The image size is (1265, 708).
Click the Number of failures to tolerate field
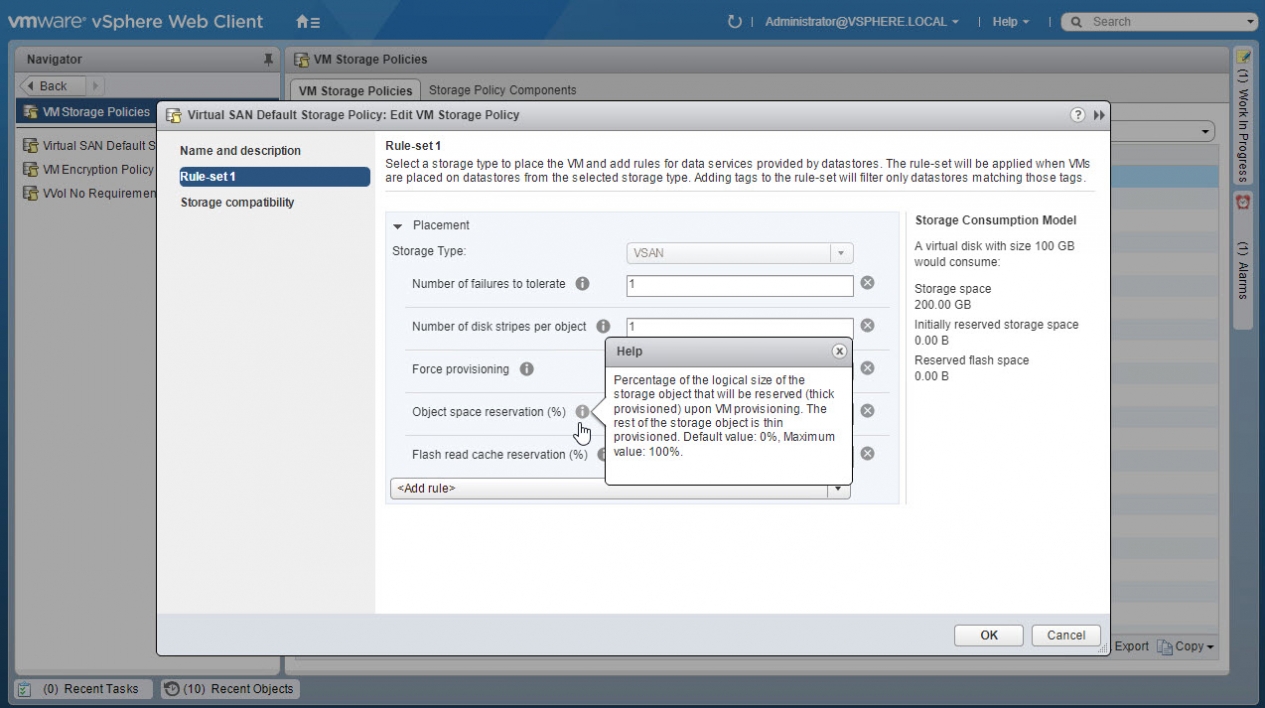click(x=739, y=285)
